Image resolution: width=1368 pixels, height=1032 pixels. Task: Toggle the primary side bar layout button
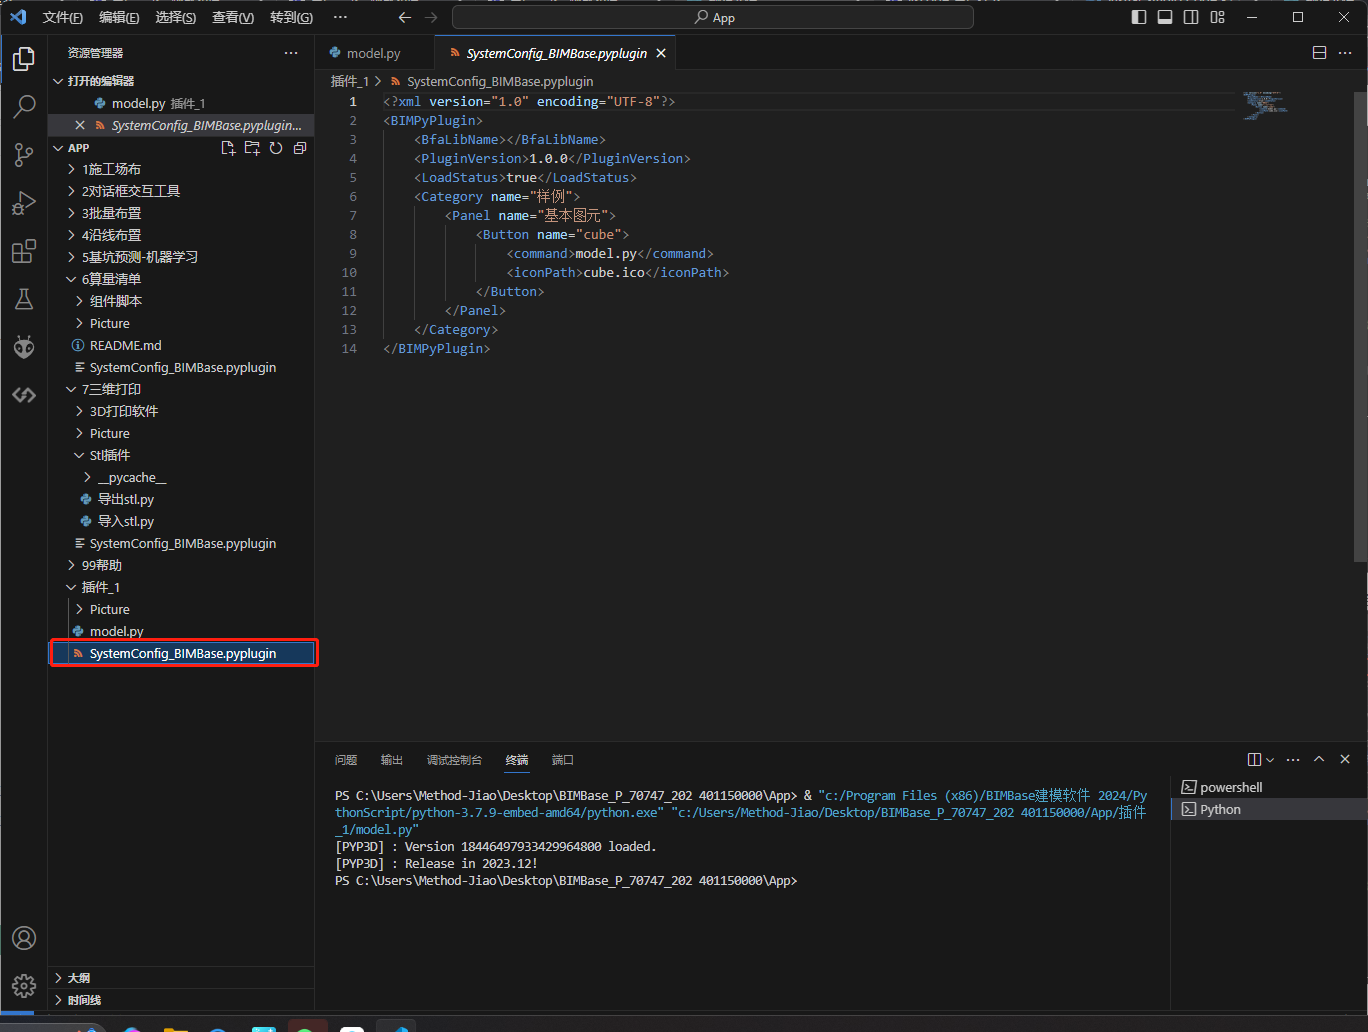1139,17
